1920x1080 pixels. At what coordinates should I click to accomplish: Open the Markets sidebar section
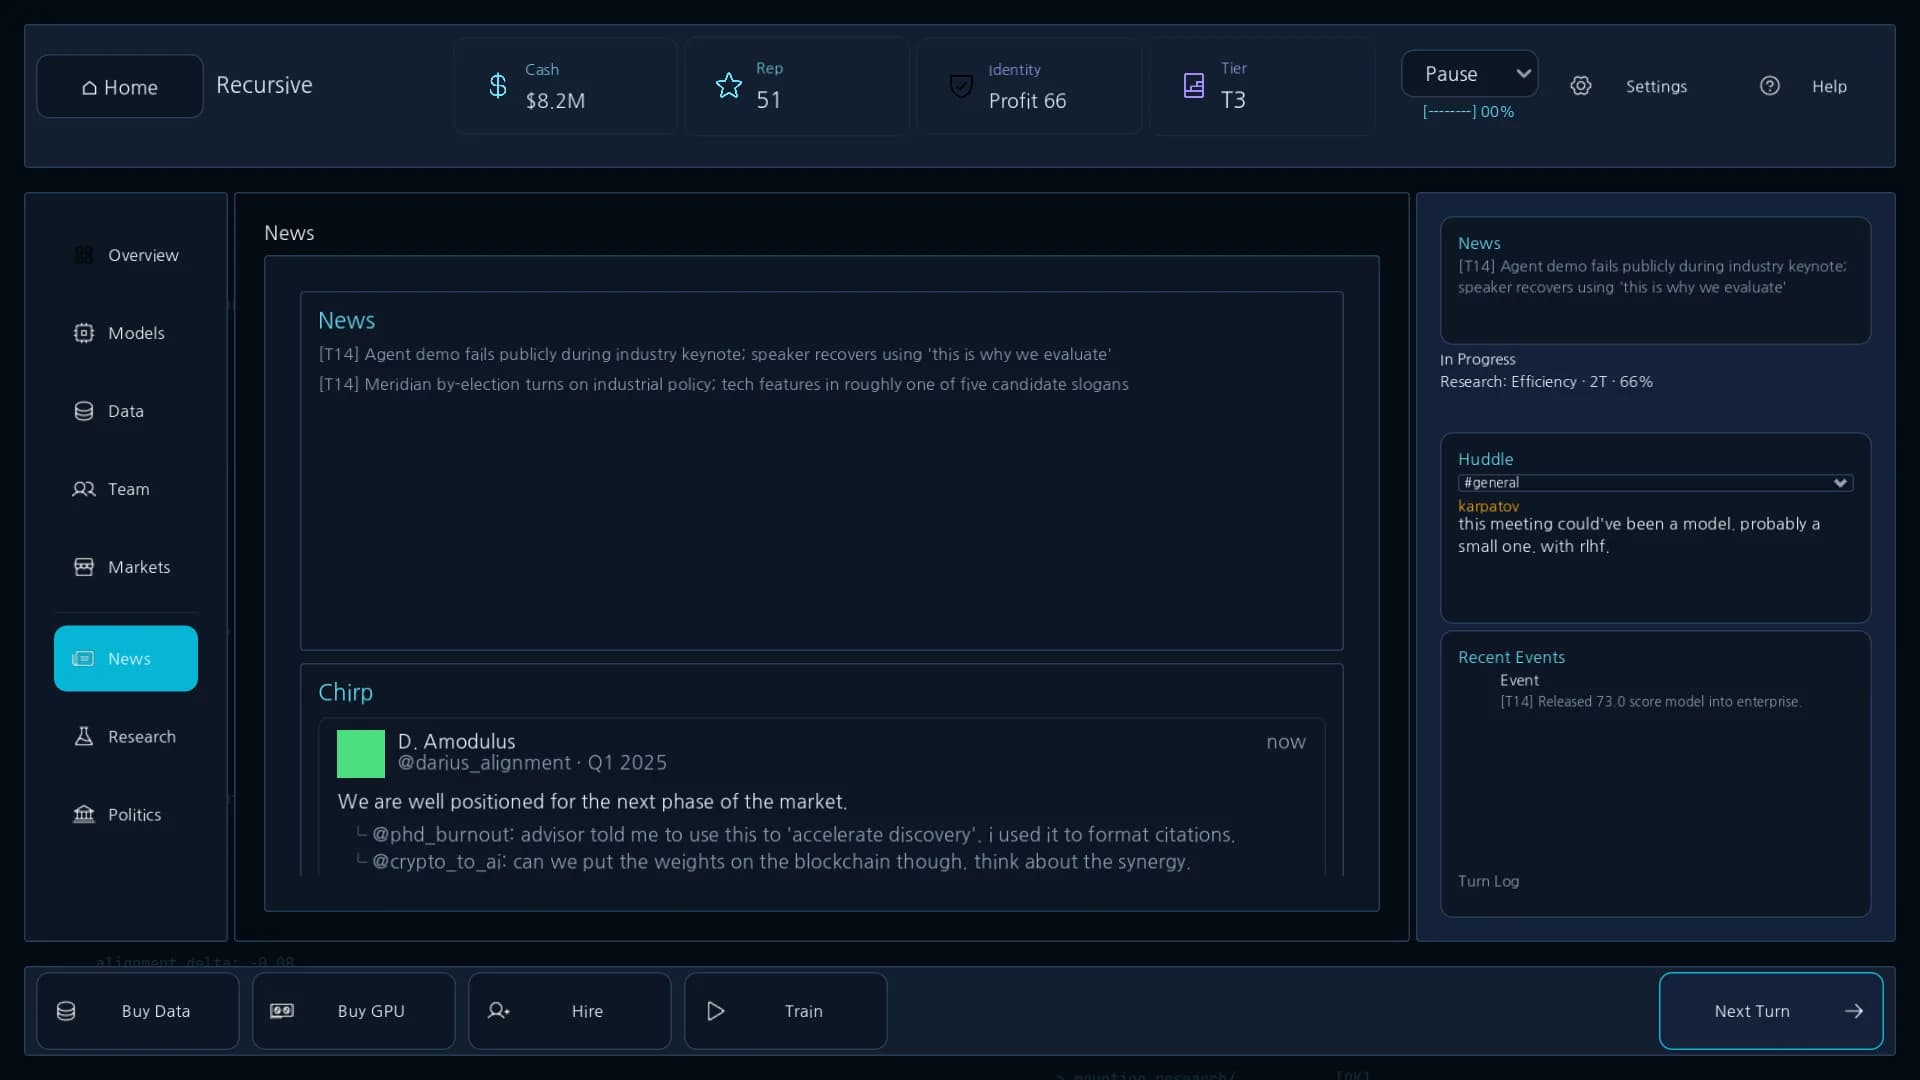[x=126, y=567]
